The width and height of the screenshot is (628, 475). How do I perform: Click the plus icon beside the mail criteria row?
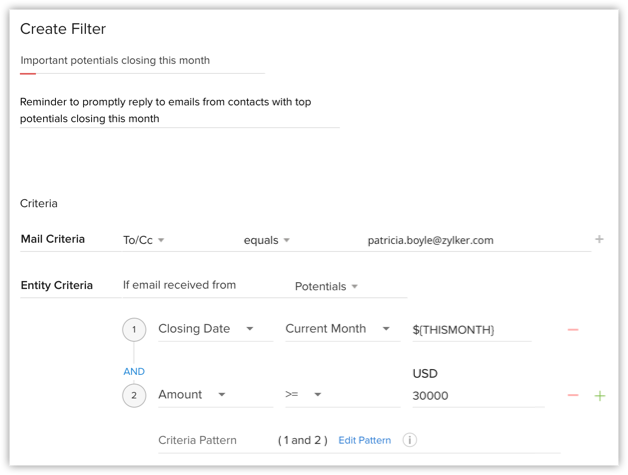click(599, 240)
